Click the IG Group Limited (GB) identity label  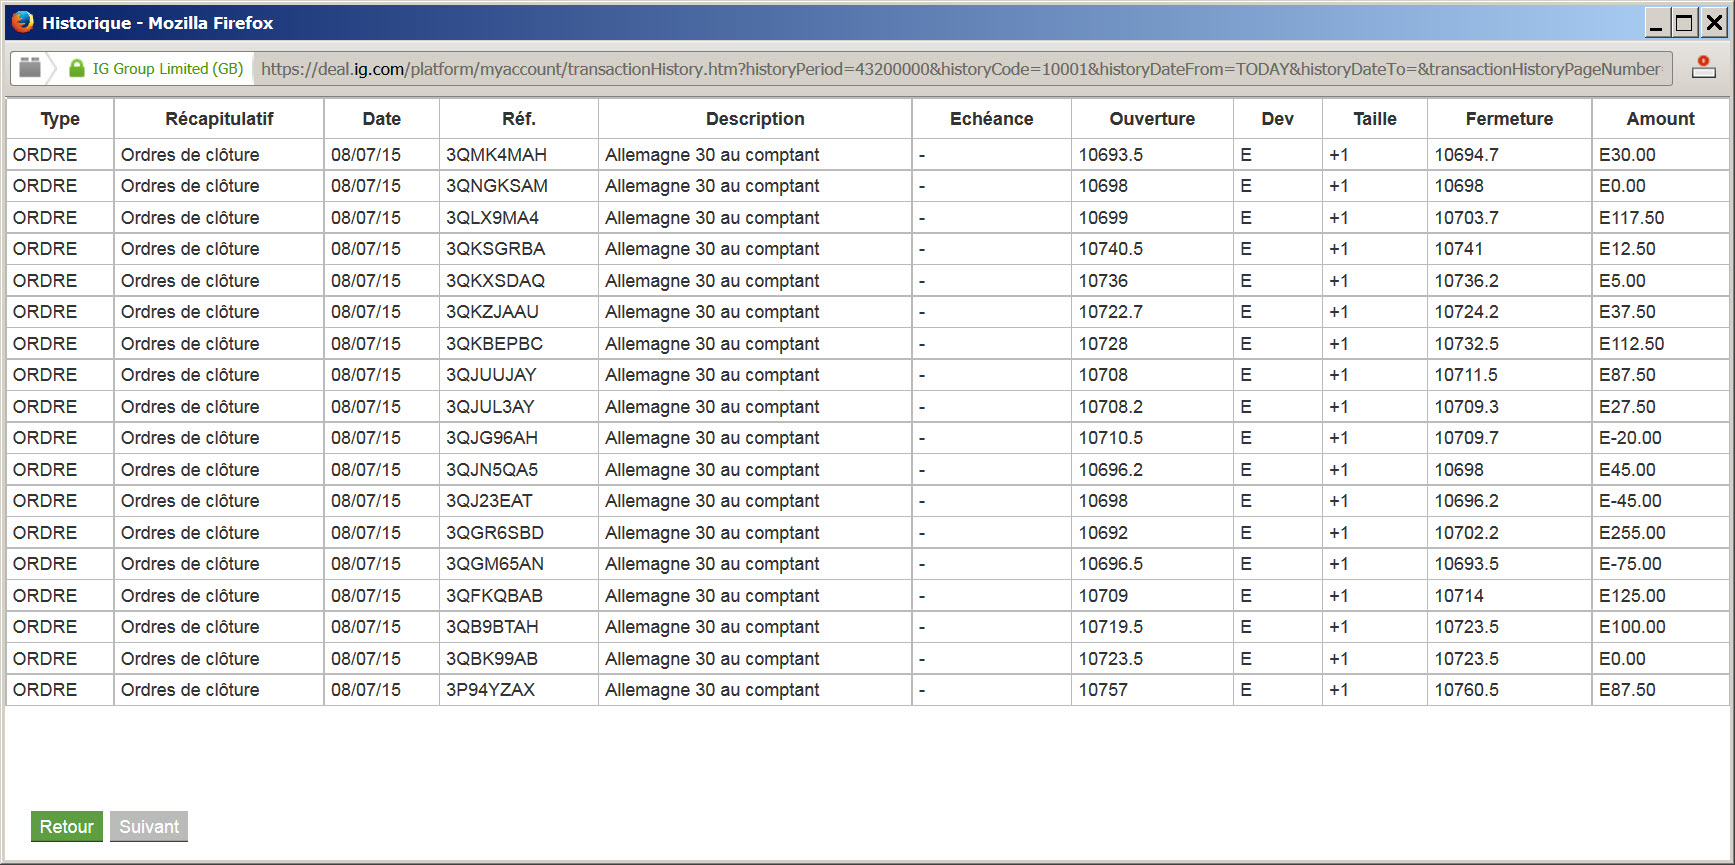pyautogui.click(x=168, y=69)
